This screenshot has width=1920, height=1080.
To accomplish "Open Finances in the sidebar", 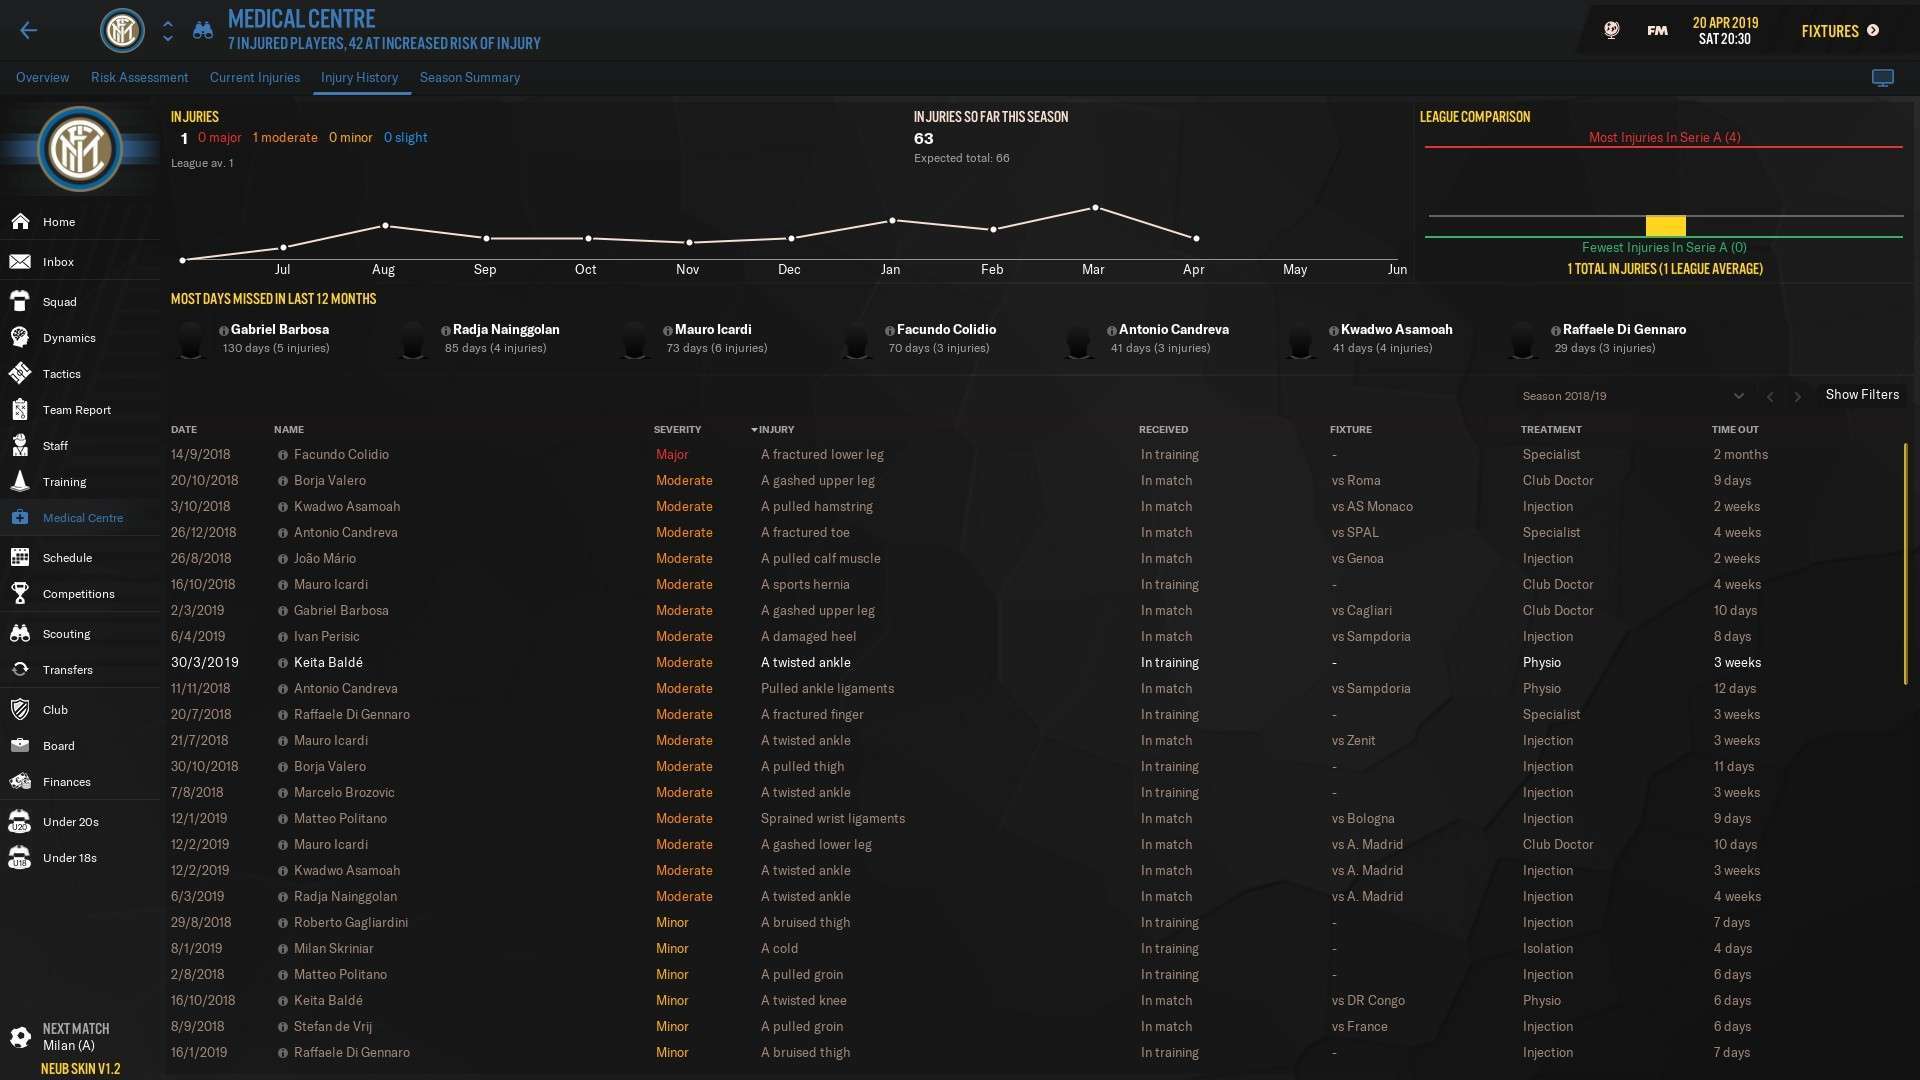I will point(66,782).
